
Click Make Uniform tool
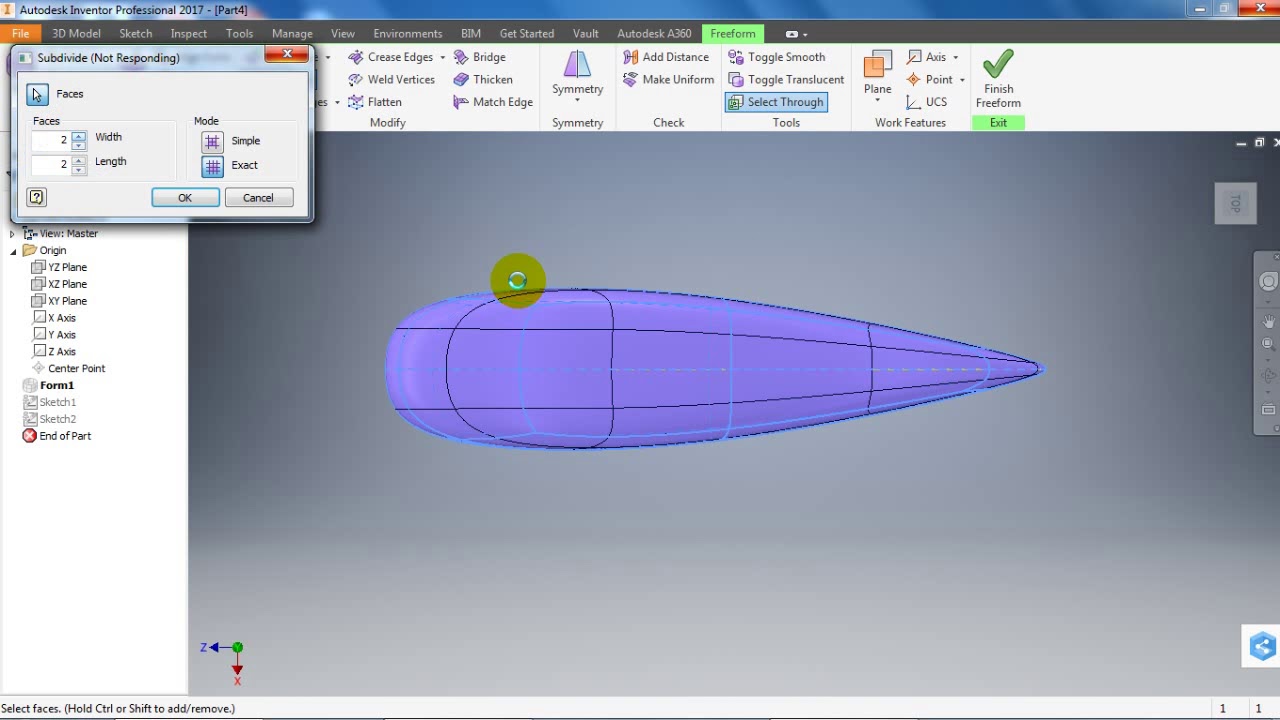(x=668, y=80)
